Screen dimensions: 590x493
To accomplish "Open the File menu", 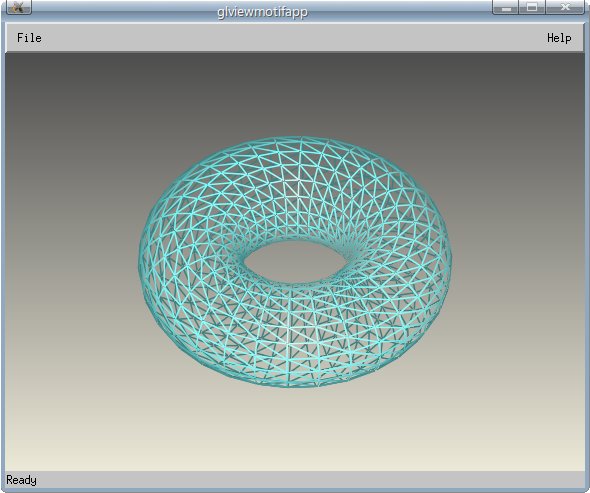I will (x=29, y=38).
